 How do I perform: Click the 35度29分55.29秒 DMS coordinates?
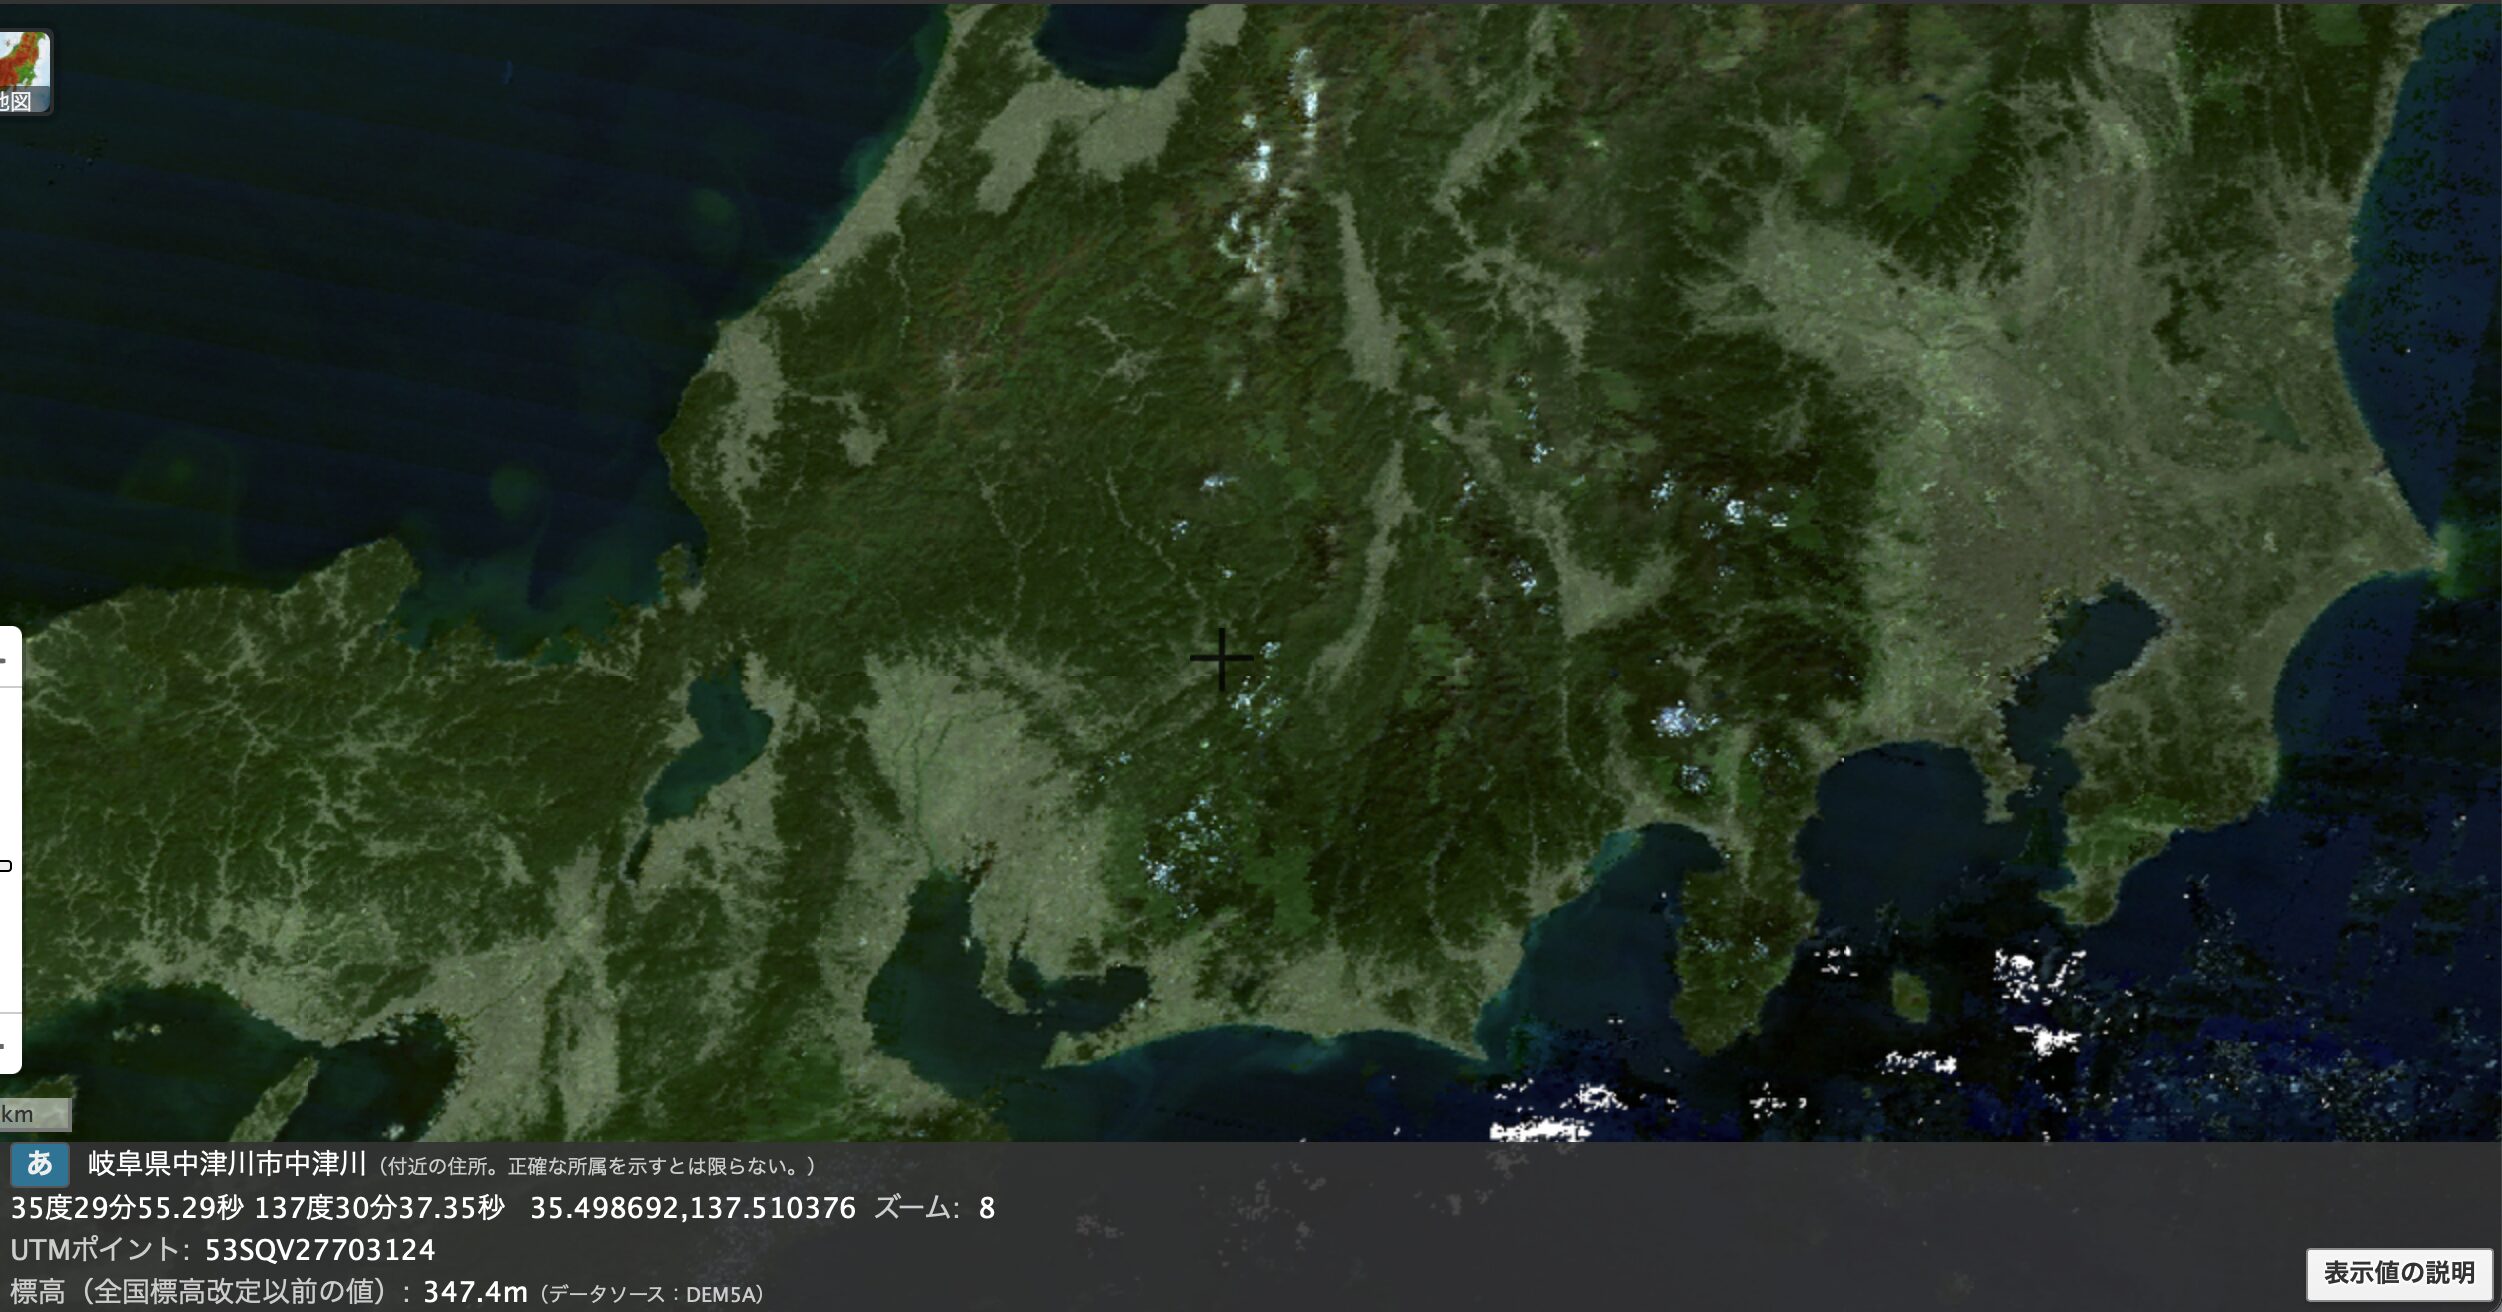tap(126, 1208)
